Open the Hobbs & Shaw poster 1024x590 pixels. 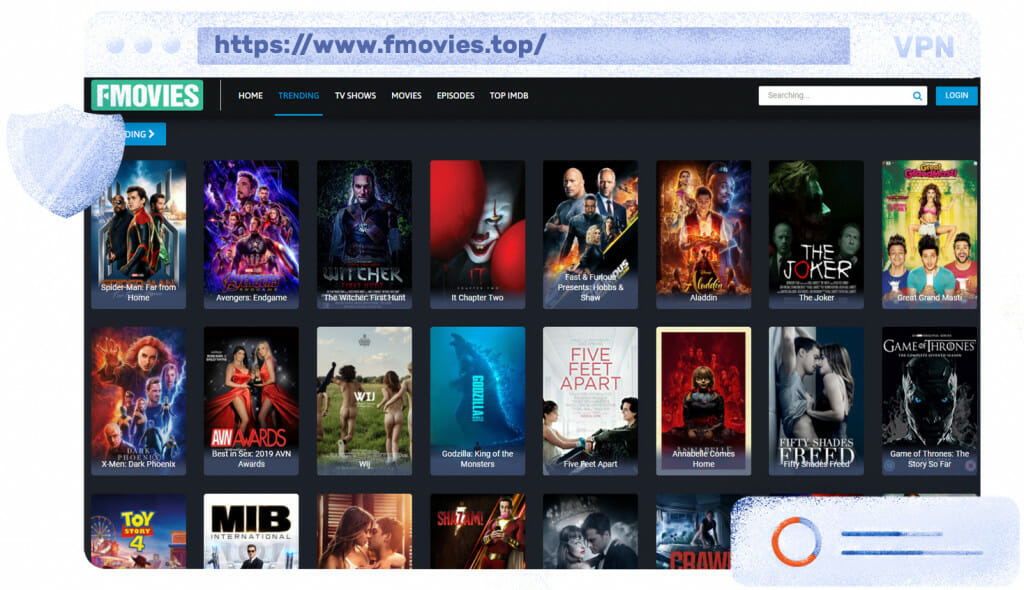pos(590,234)
